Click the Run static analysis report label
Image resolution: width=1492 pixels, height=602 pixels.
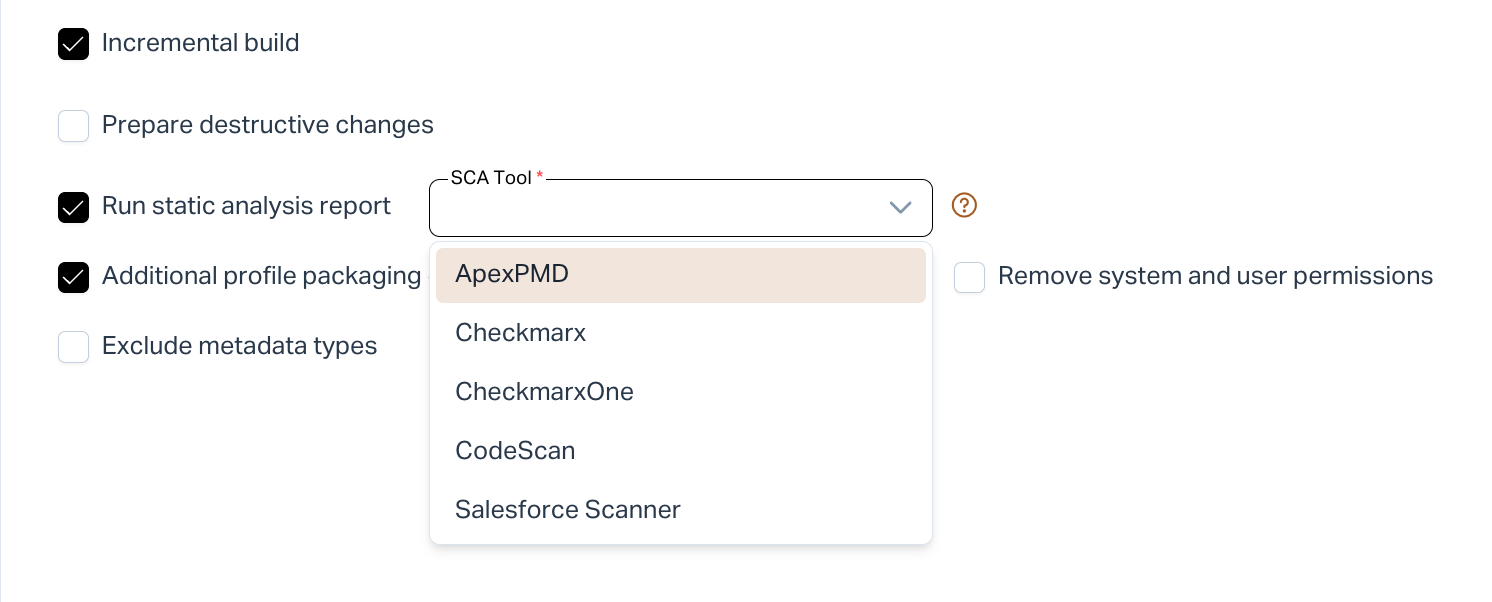tap(246, 207)
